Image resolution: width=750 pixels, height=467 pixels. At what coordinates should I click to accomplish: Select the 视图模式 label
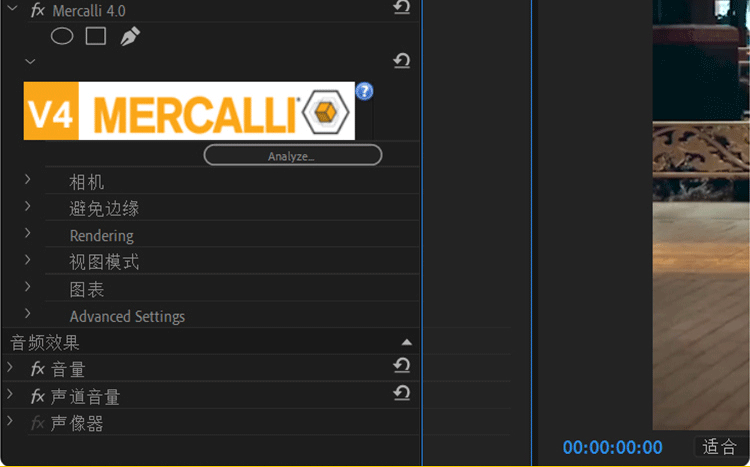pos(104,262)
